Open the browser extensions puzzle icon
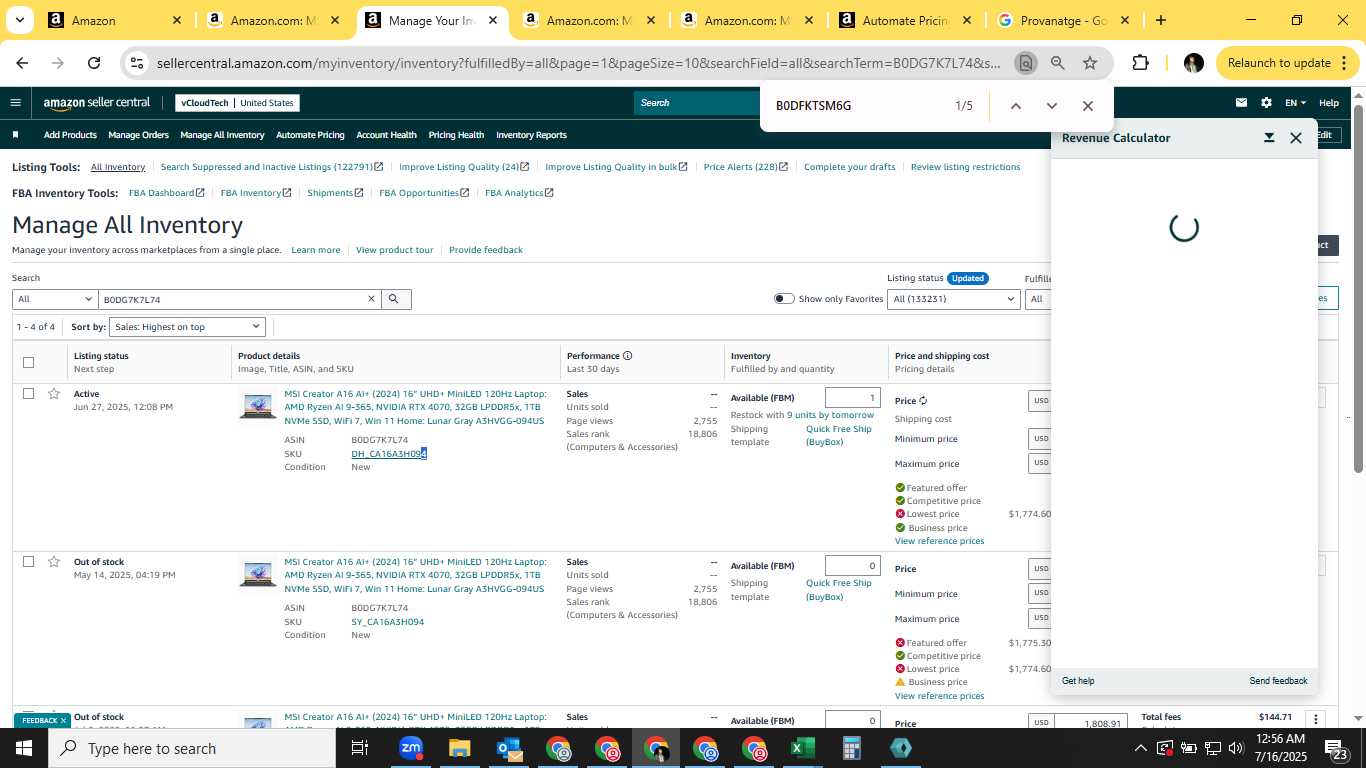This screenshot has width=1366, height=768. tap(1140, 63)
